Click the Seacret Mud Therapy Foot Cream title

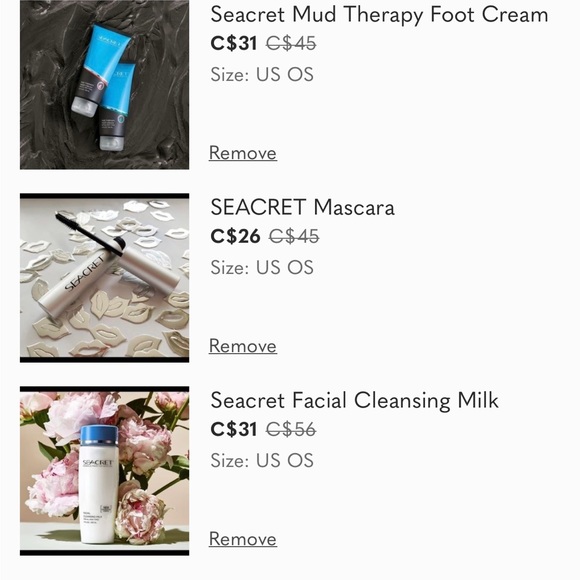[379, 16]
